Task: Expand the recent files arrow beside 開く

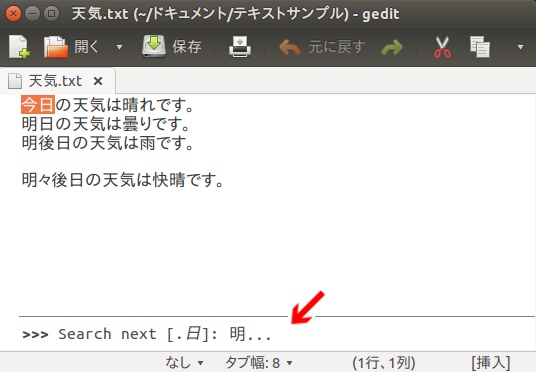Action: [x=119, y=47]
